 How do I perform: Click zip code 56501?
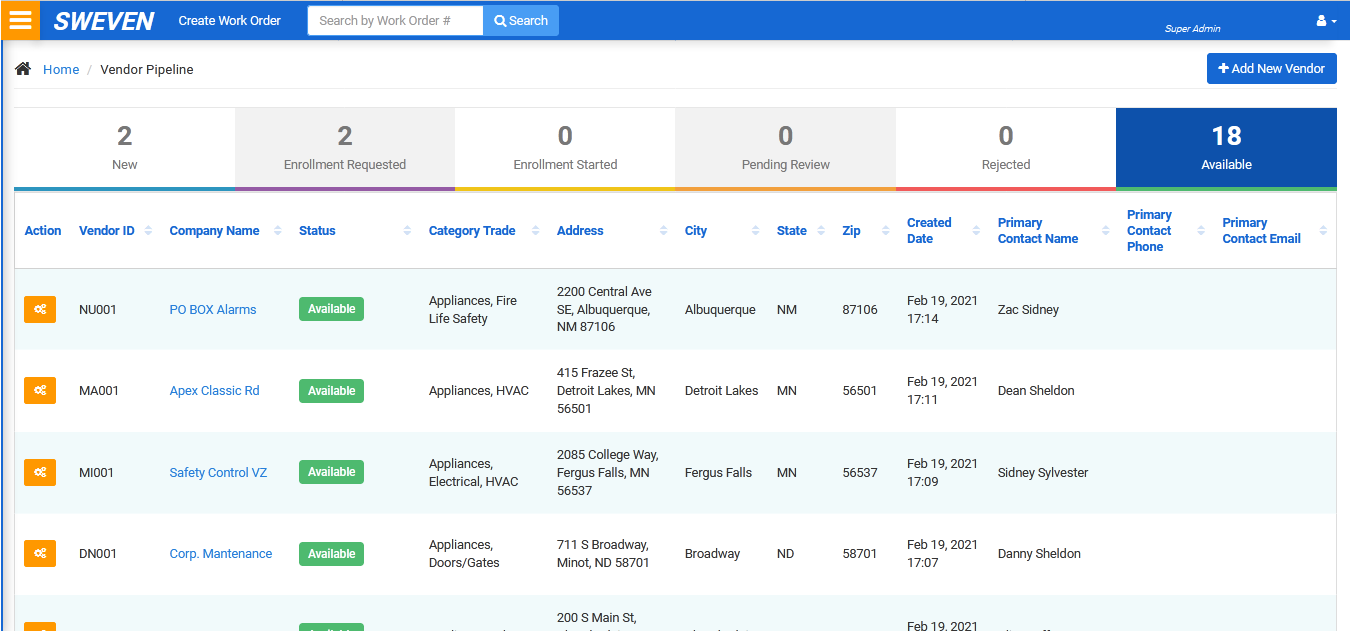(860, 390)
